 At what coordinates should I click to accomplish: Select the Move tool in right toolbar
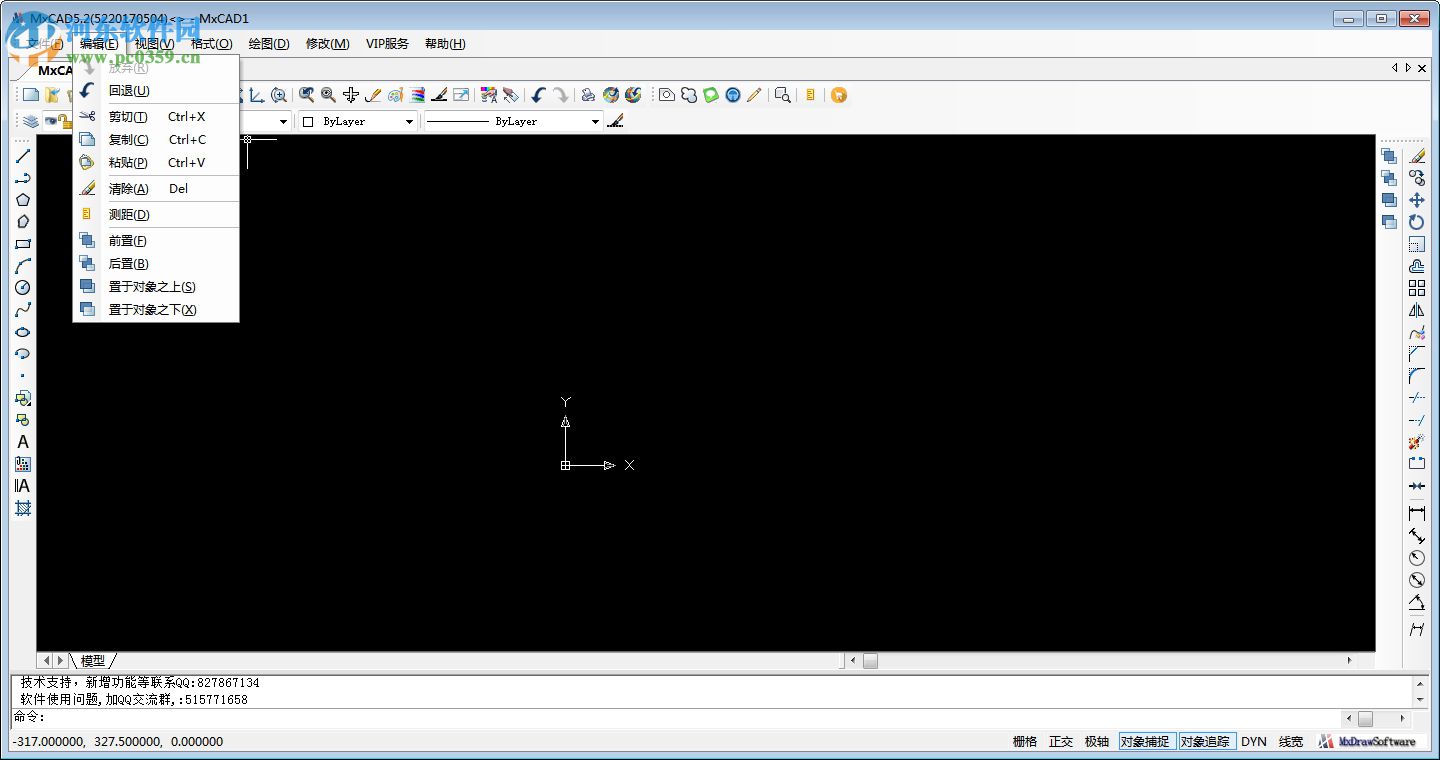1417,200
